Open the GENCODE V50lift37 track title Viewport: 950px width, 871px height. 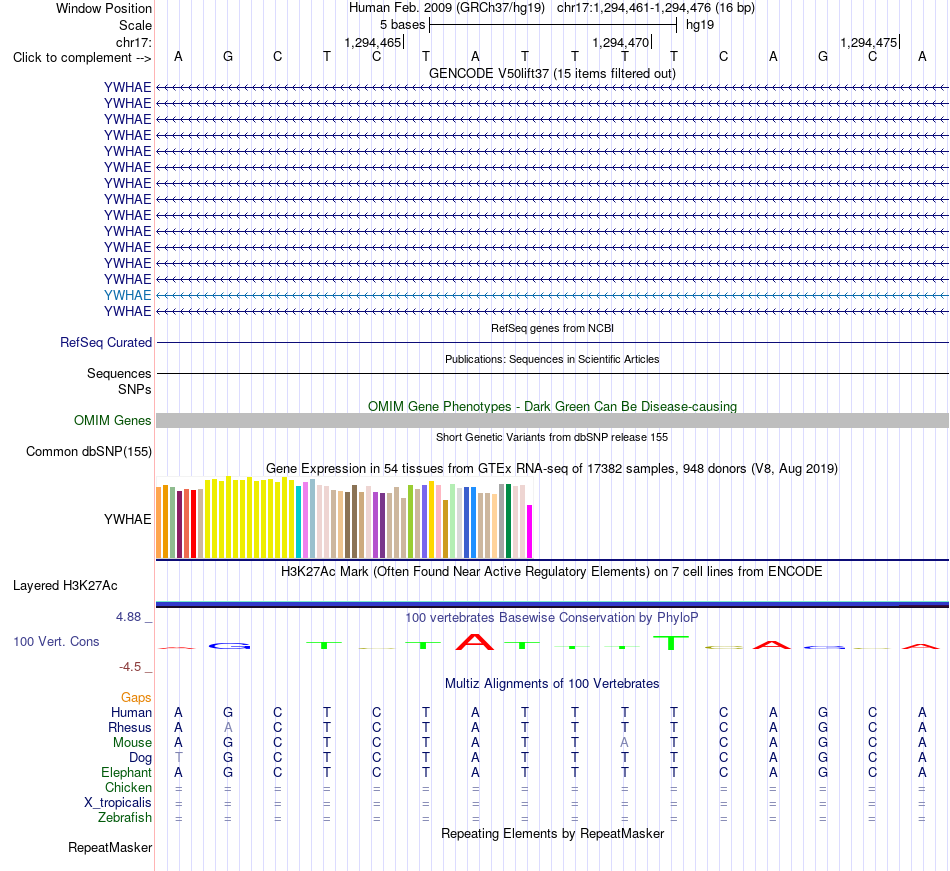pos(552,73)
